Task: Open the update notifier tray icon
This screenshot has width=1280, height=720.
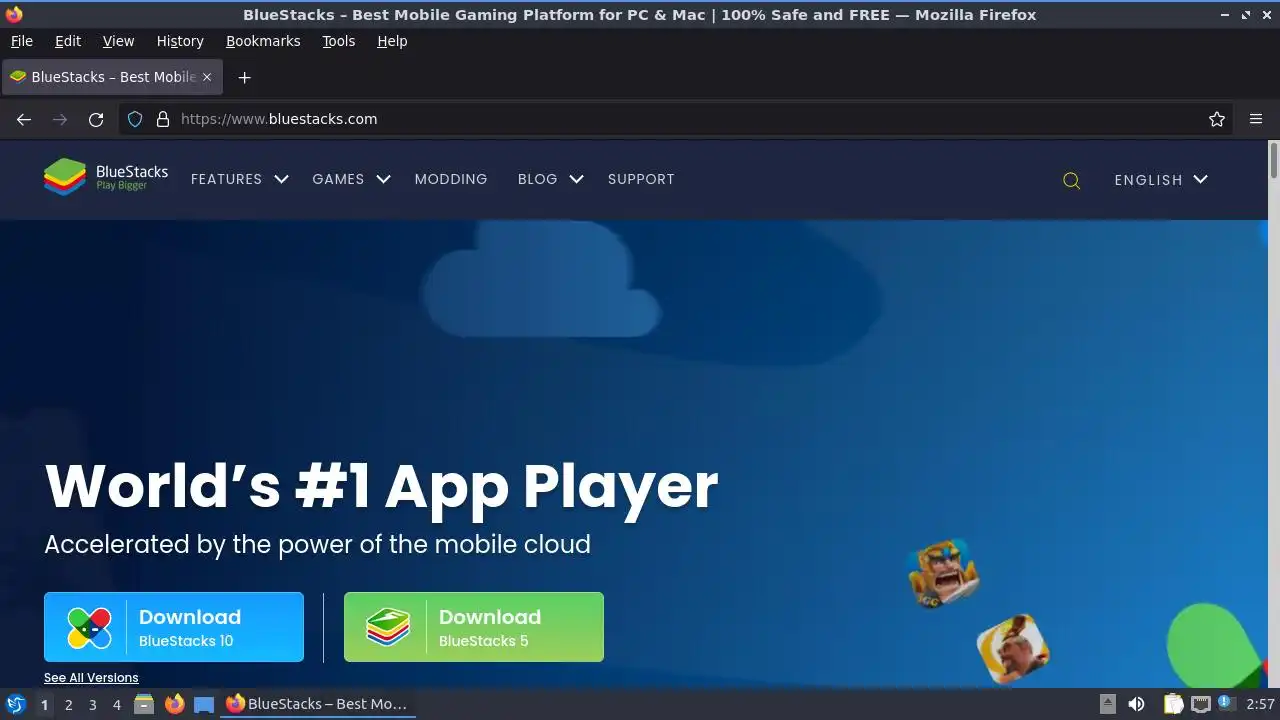Action: tap(1226, 703)
